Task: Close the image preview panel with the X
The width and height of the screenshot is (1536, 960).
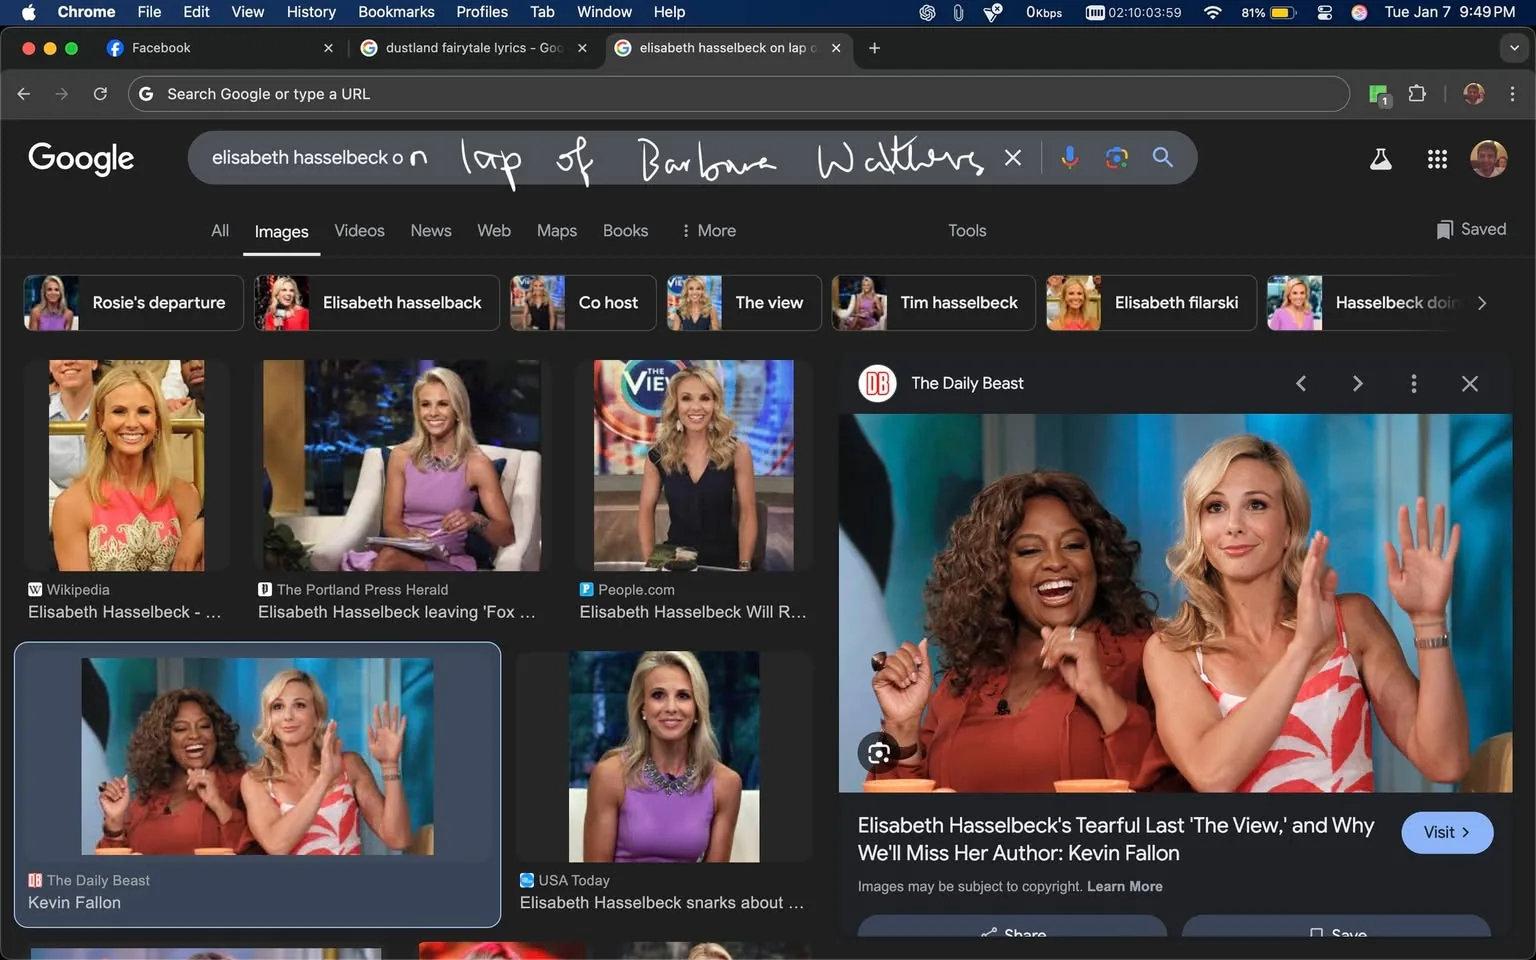Action: pyautogui.click(x=1470, y=383)
